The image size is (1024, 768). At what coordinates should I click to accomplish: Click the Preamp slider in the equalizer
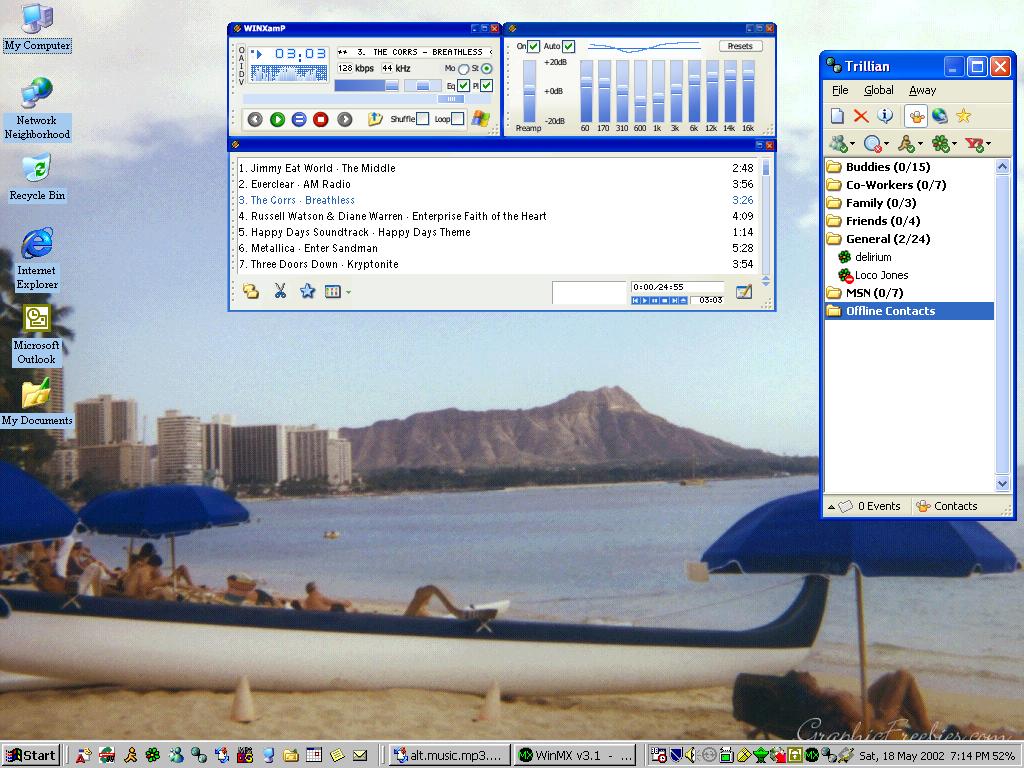point(529,90)
